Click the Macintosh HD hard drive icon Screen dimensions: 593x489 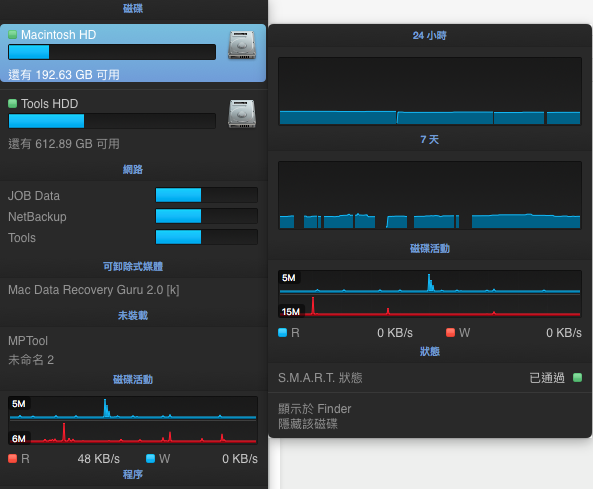click(242, 45)
